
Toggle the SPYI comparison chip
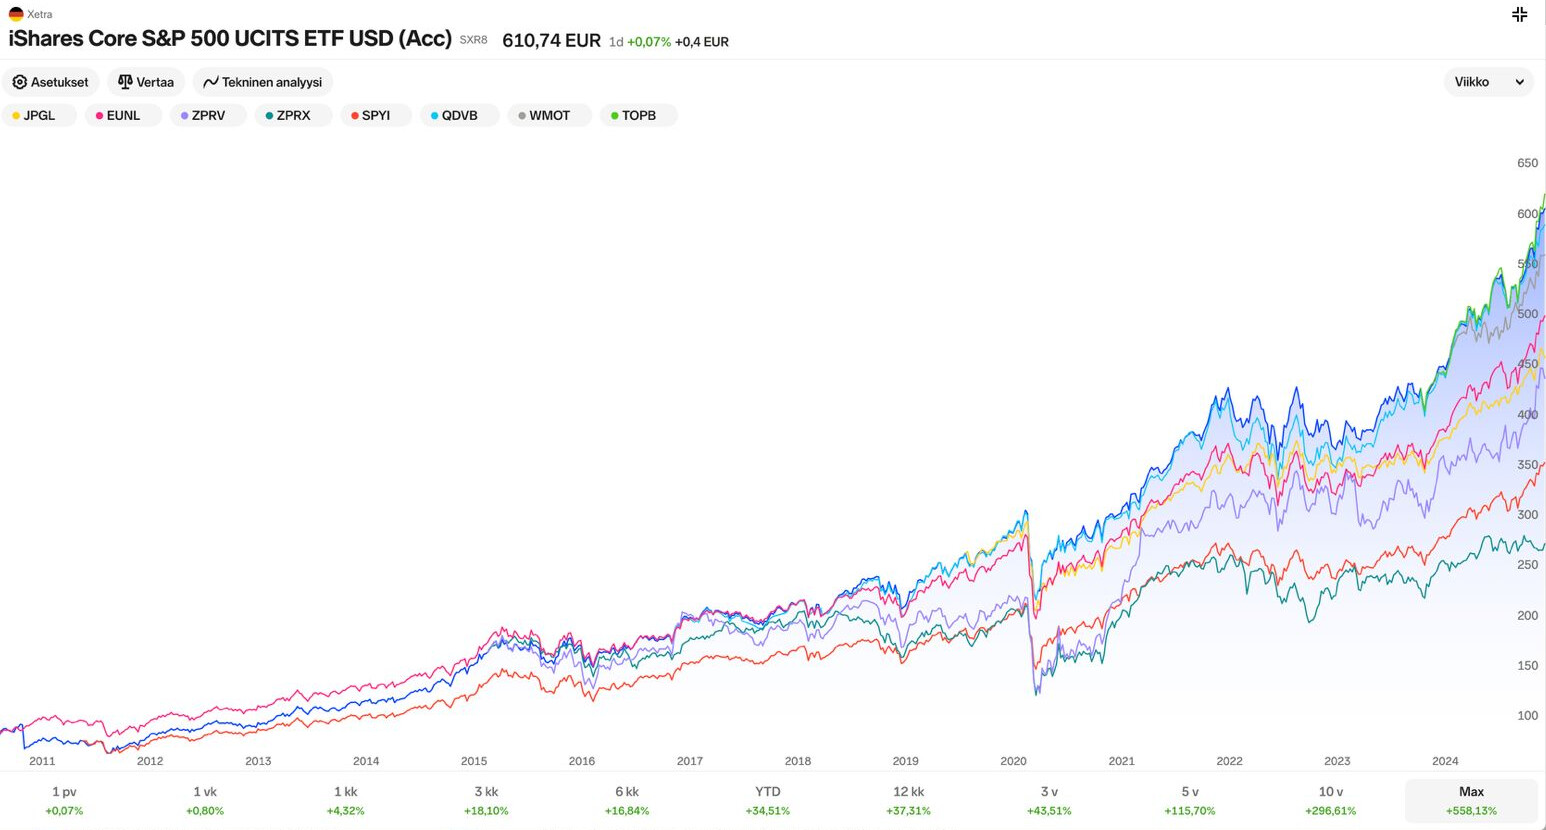pyautogui.click(x=376, y=116)
